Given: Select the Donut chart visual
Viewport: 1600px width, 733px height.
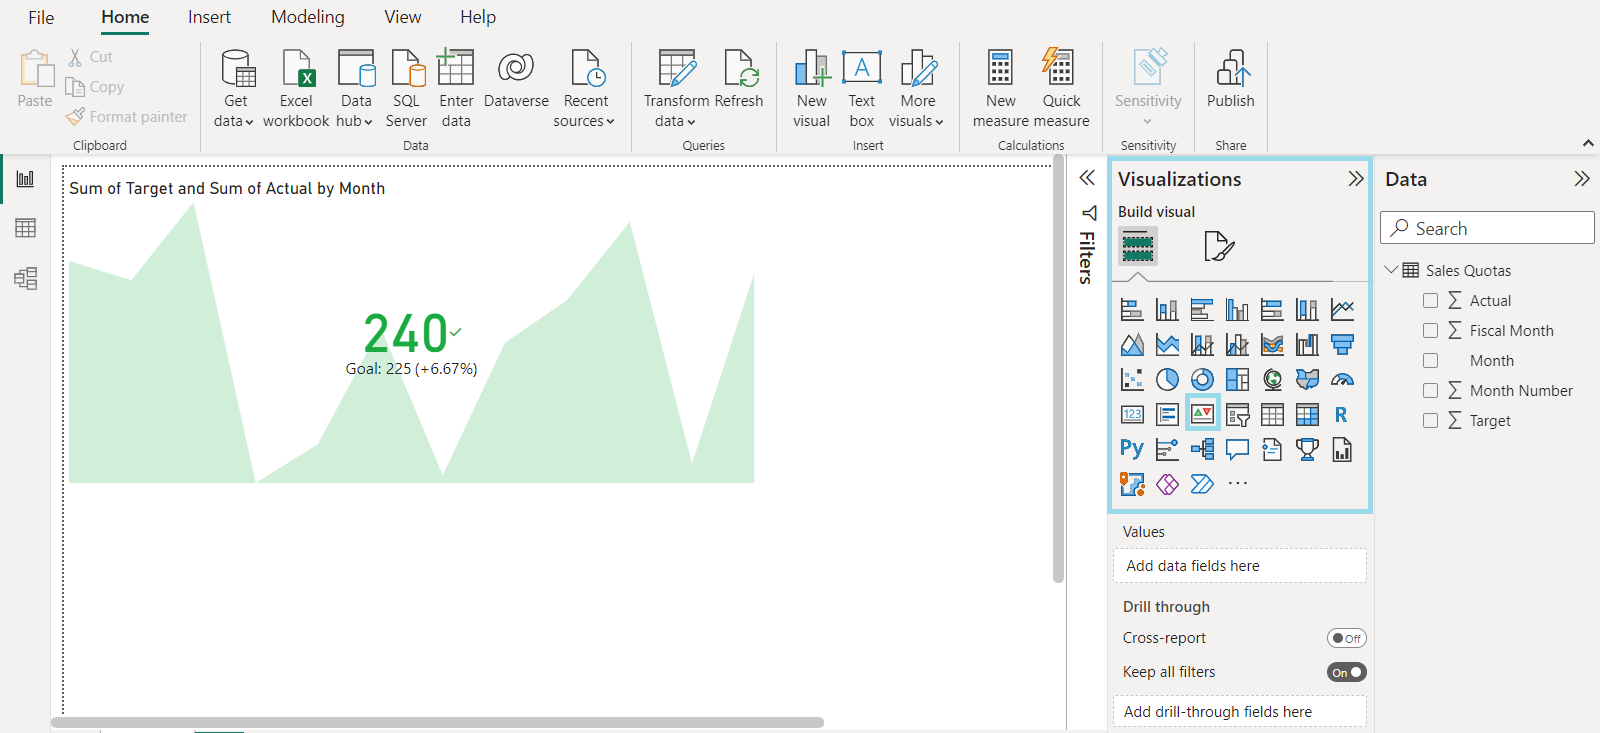Looking at the screenshot, I should pyautogui.click(x=1202, y=380).
